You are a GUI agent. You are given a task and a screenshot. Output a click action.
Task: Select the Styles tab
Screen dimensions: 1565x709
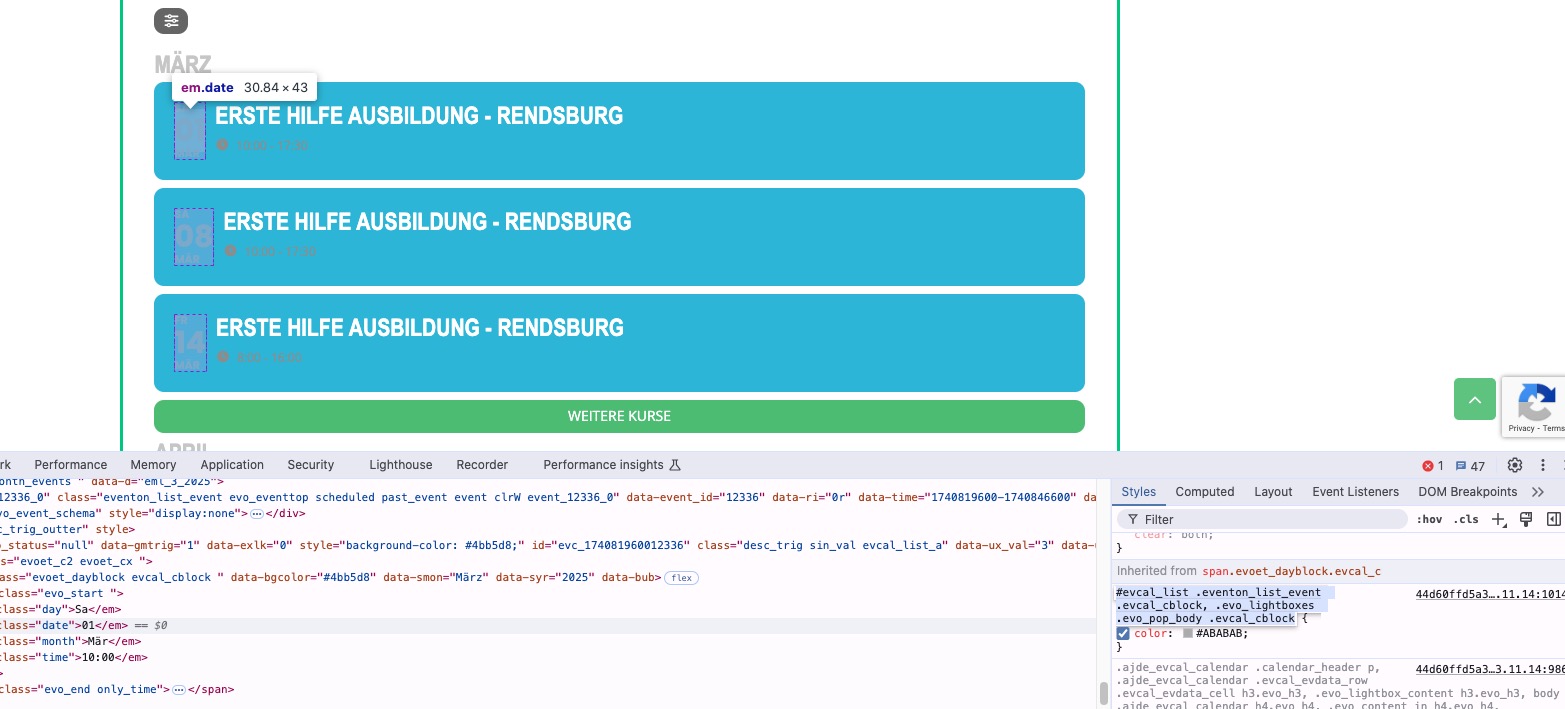click(x=1138, y=492)
